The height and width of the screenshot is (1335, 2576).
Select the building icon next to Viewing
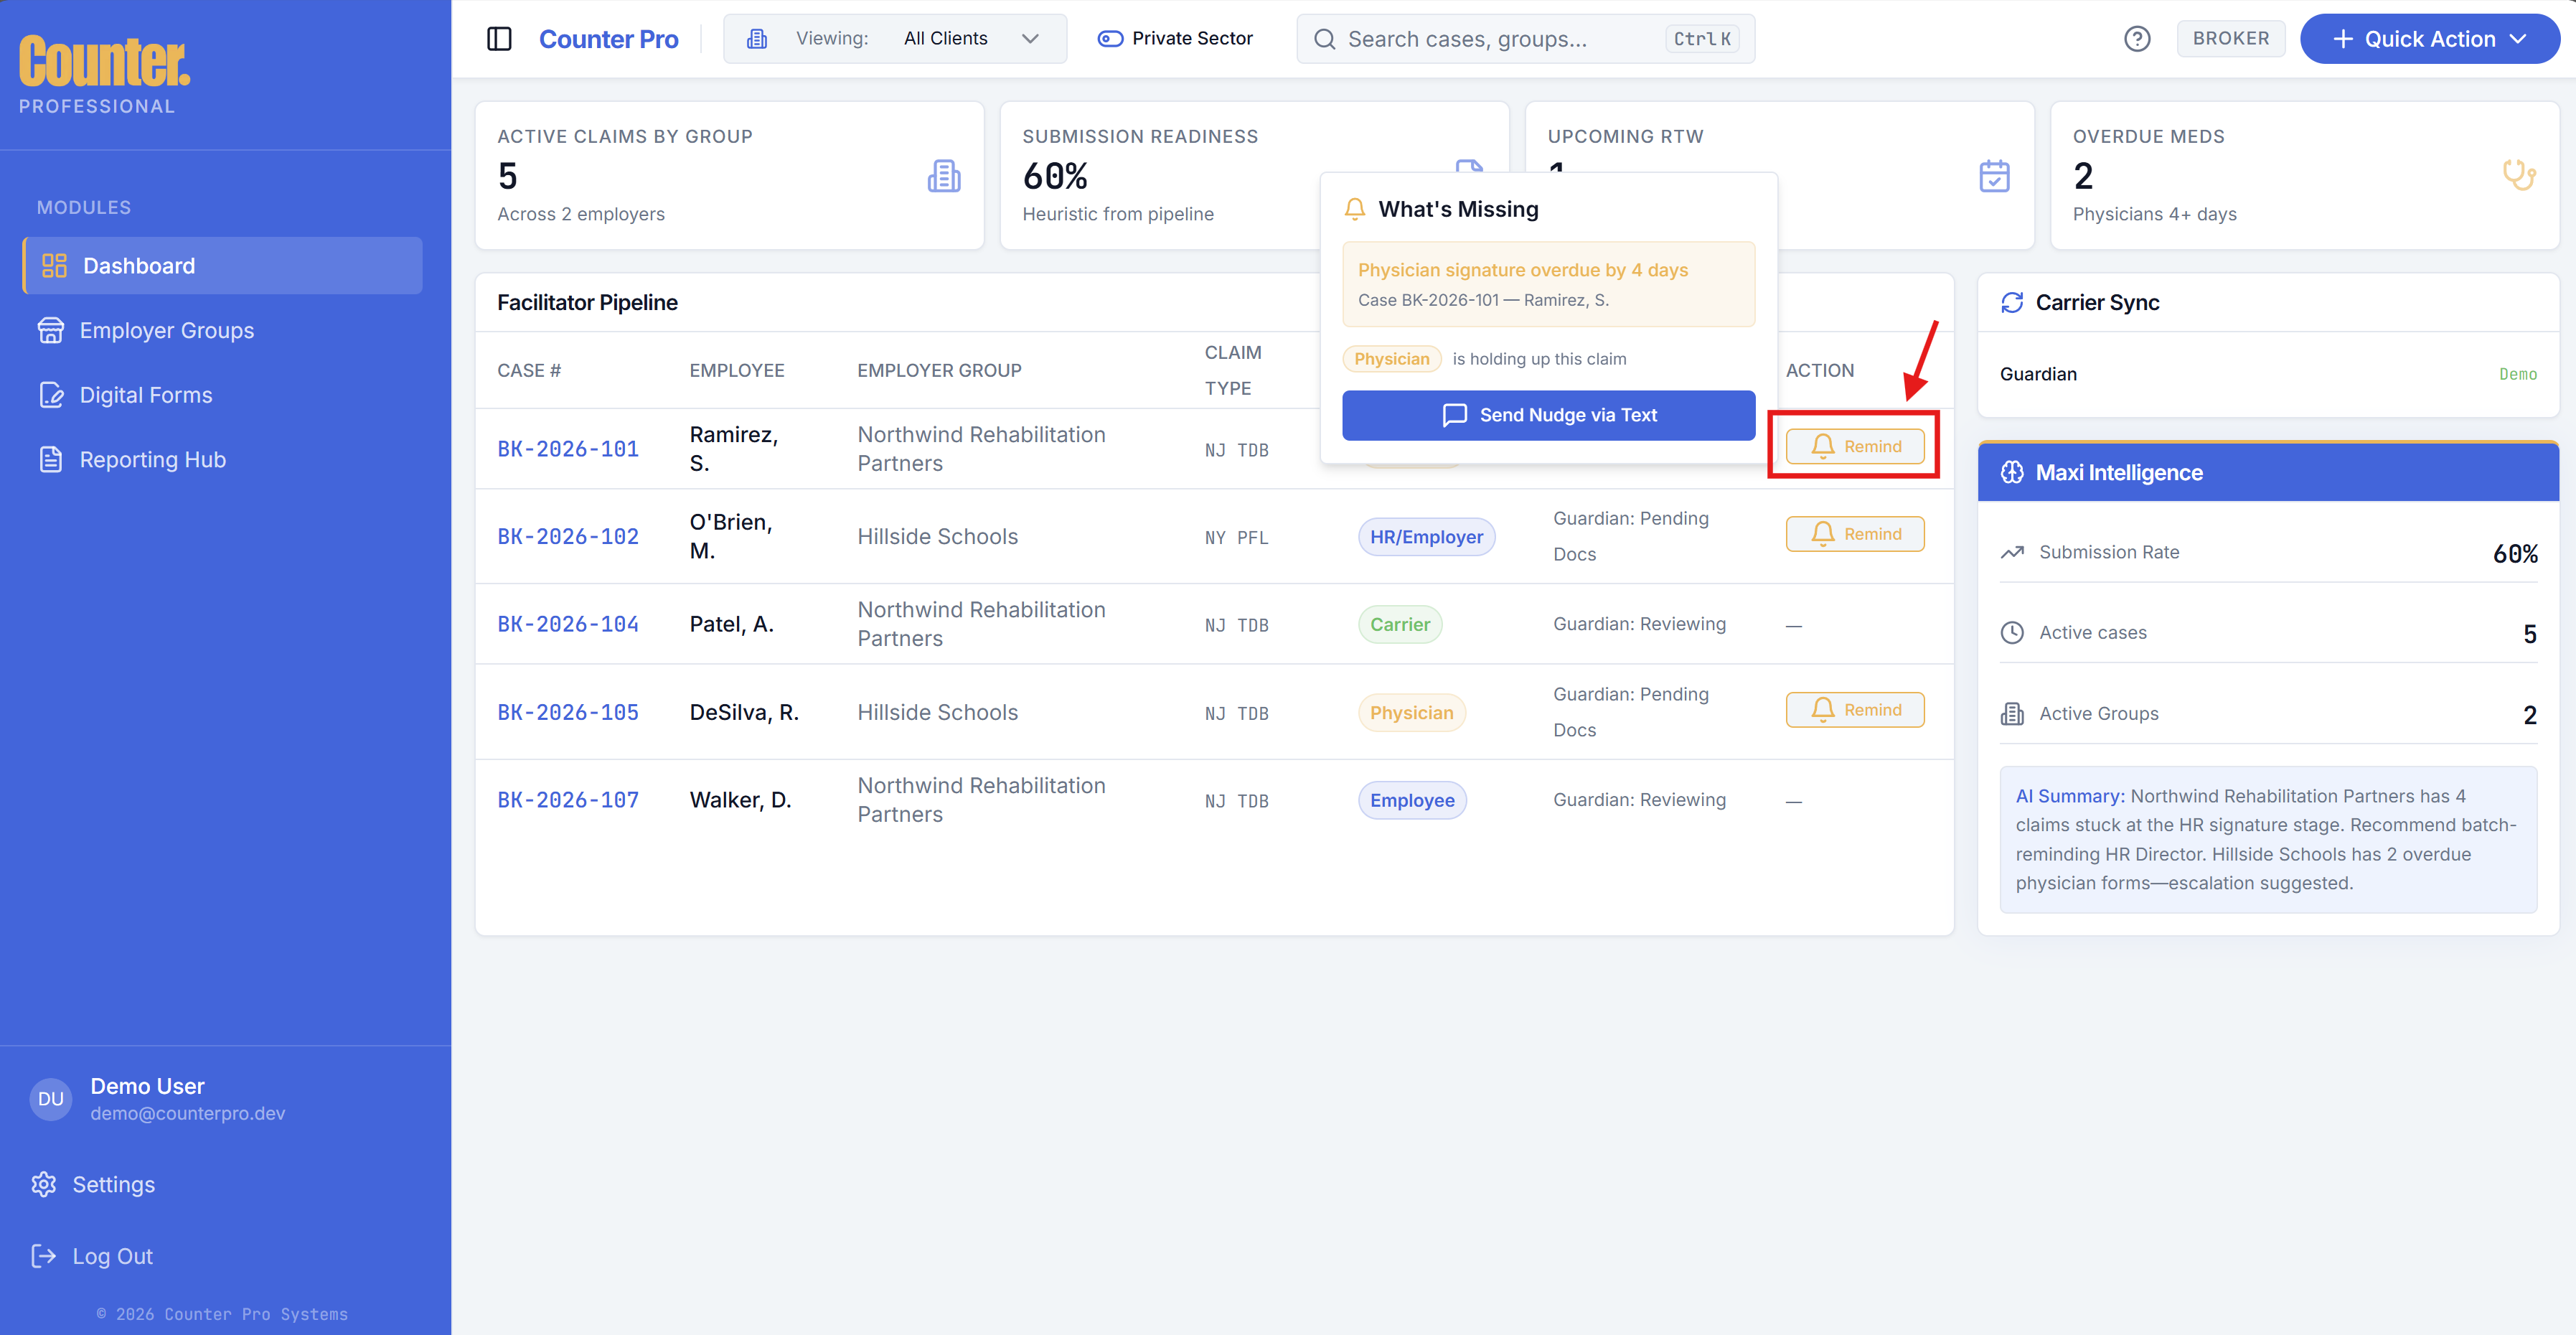[757, 38]
